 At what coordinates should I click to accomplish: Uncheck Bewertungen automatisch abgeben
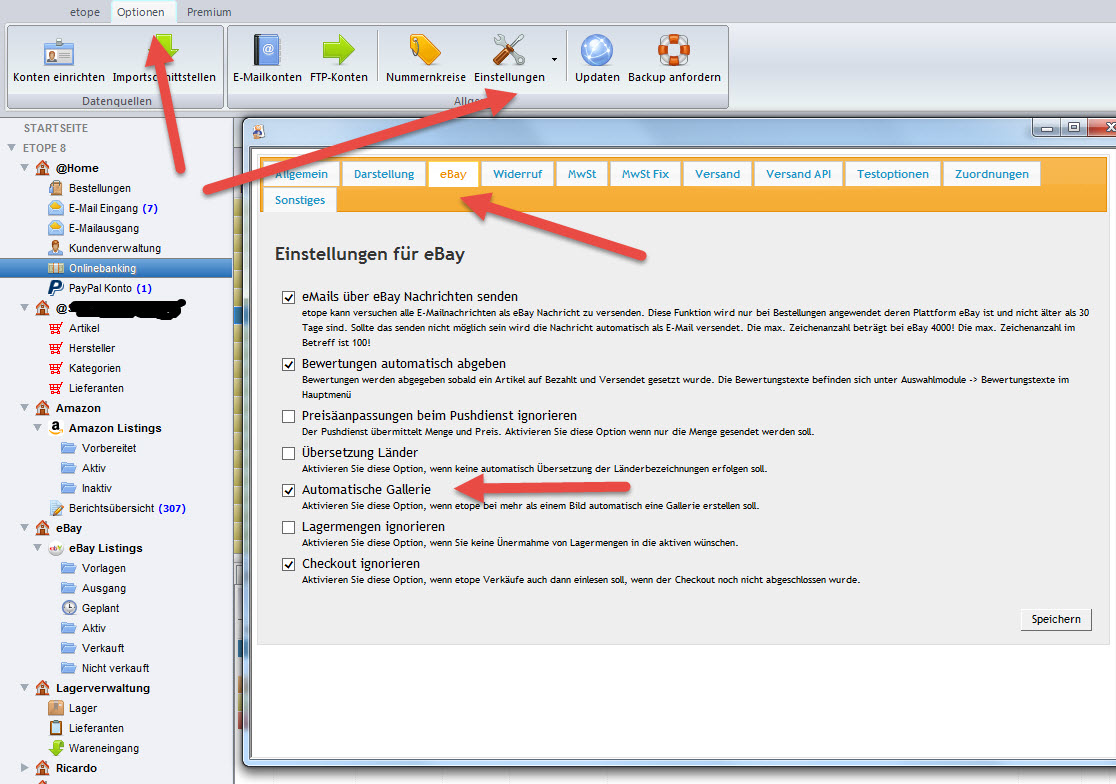coord(288,364)
